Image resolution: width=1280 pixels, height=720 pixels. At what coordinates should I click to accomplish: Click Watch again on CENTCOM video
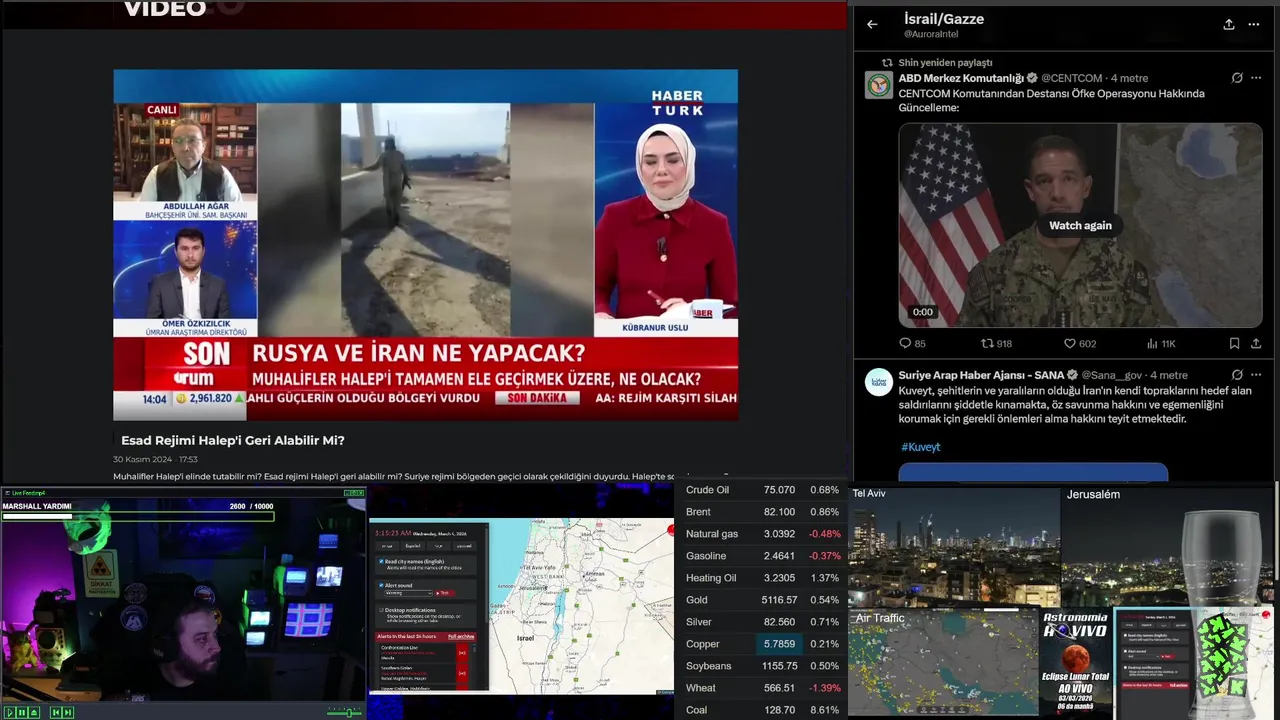(x=1080, y=225)
